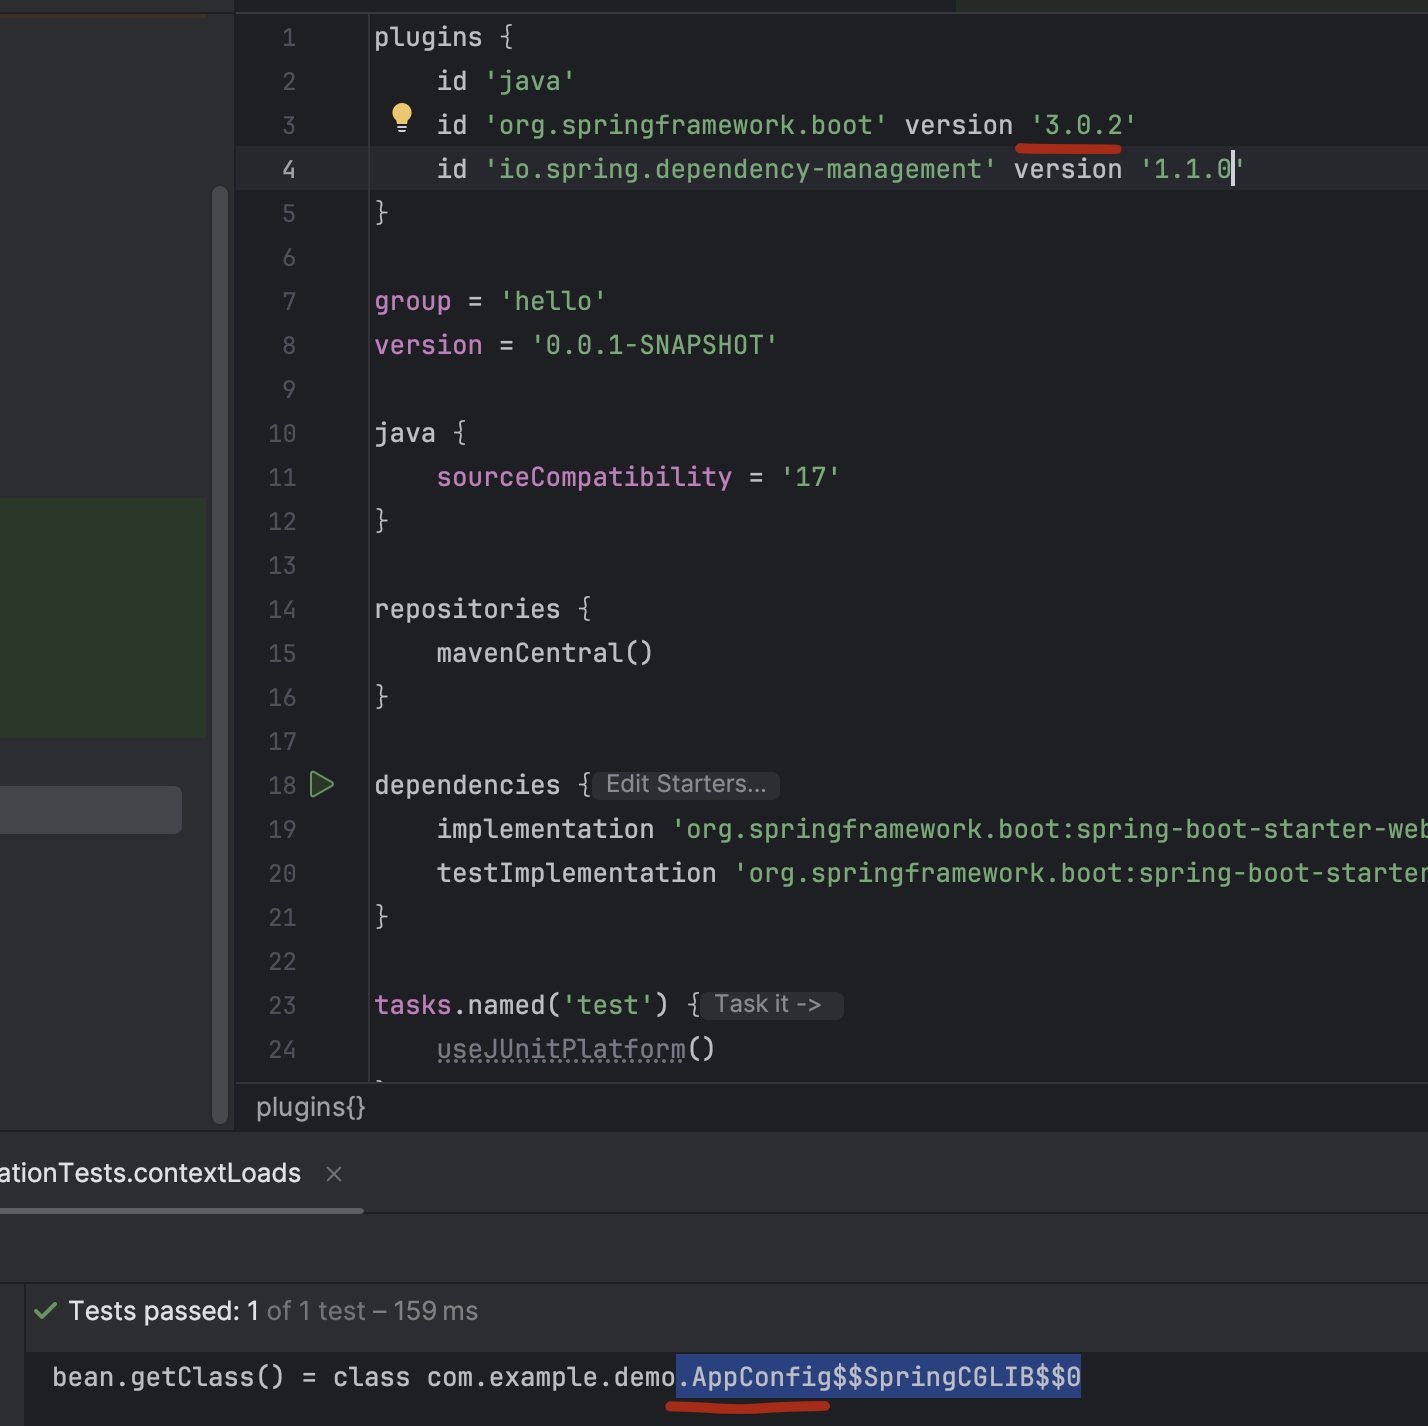Open the contextLoads run tab

tap(150, 1173)
